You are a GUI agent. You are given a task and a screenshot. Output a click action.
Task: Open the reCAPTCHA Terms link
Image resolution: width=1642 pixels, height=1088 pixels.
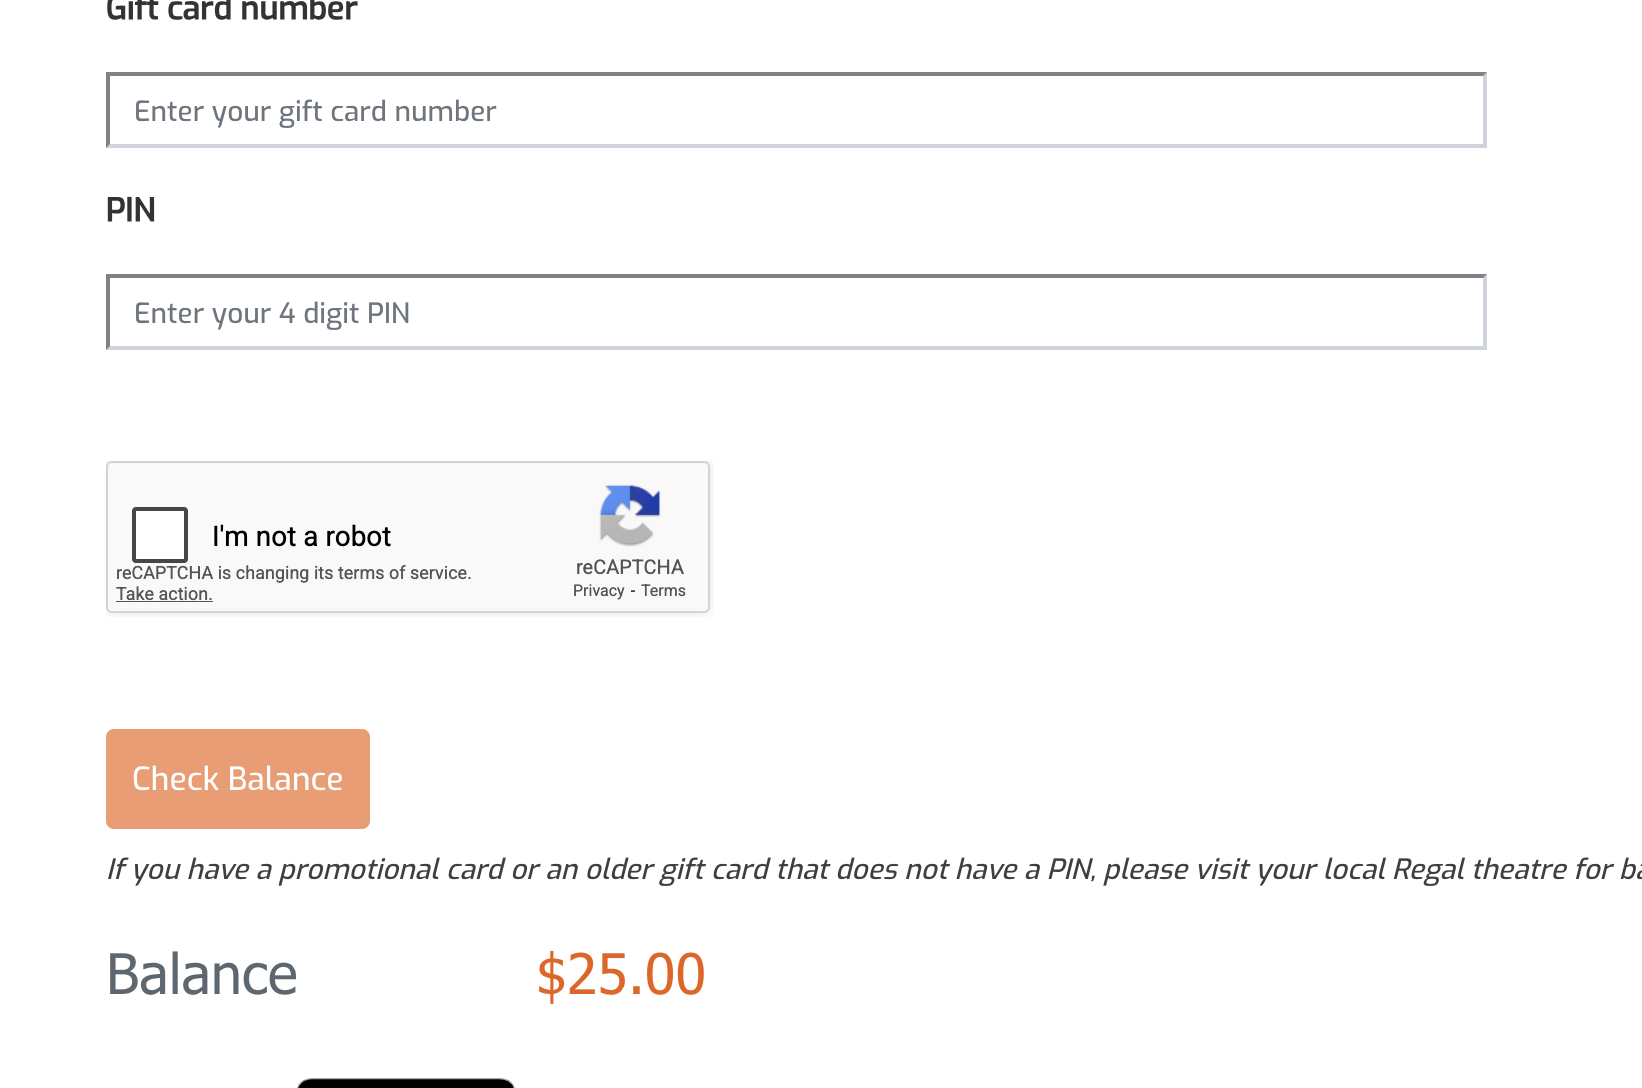click(x=663, y=591)
